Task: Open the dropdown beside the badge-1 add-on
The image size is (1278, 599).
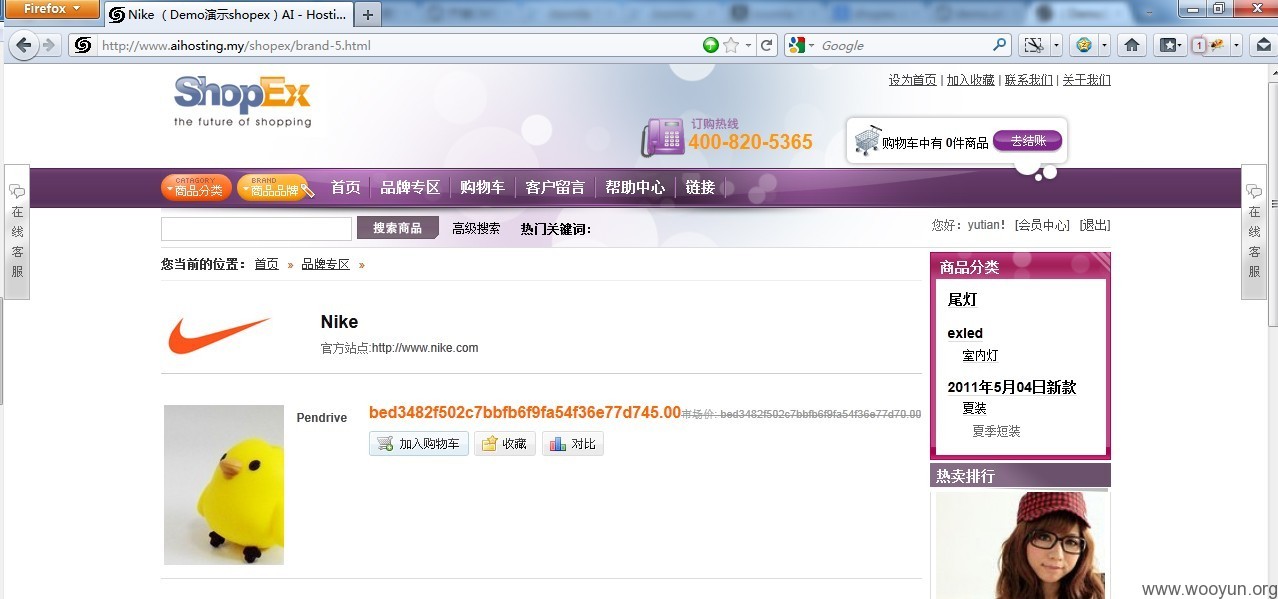Action: pyautogui.click(x=1236, y=45)
